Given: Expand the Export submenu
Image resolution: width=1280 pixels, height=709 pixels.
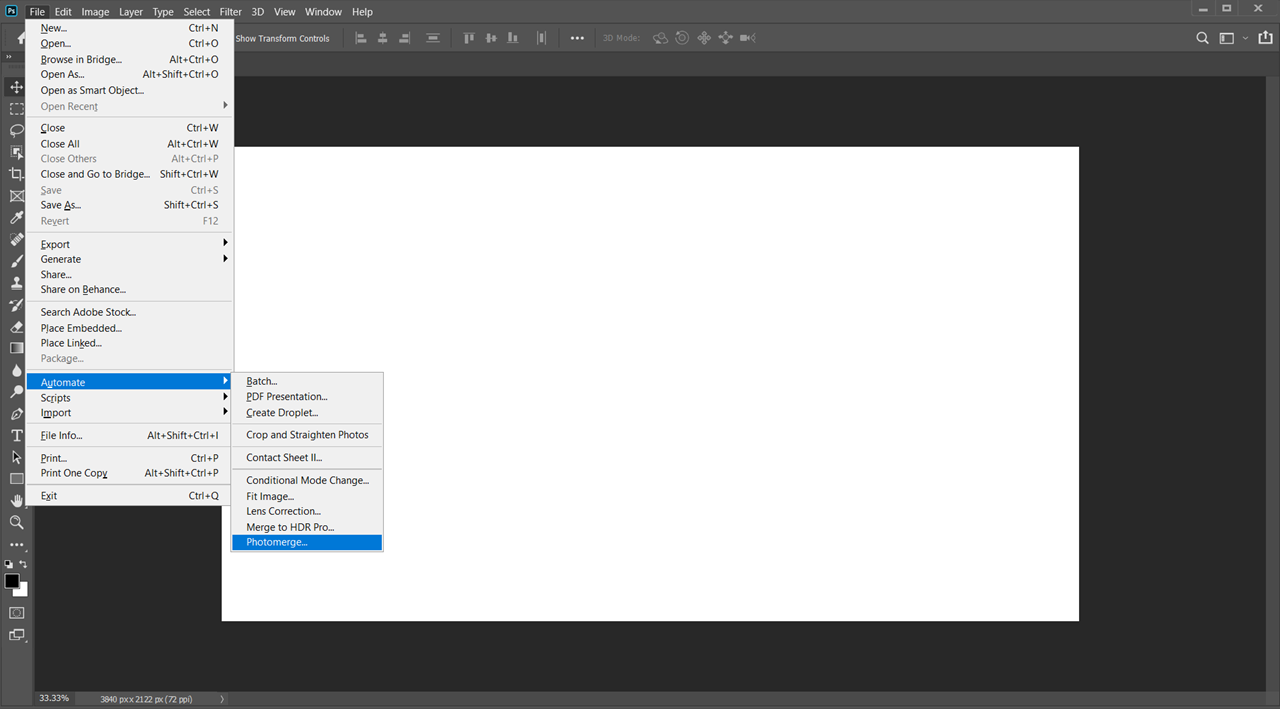Looking at the screenshot, I should pos(130,244).
